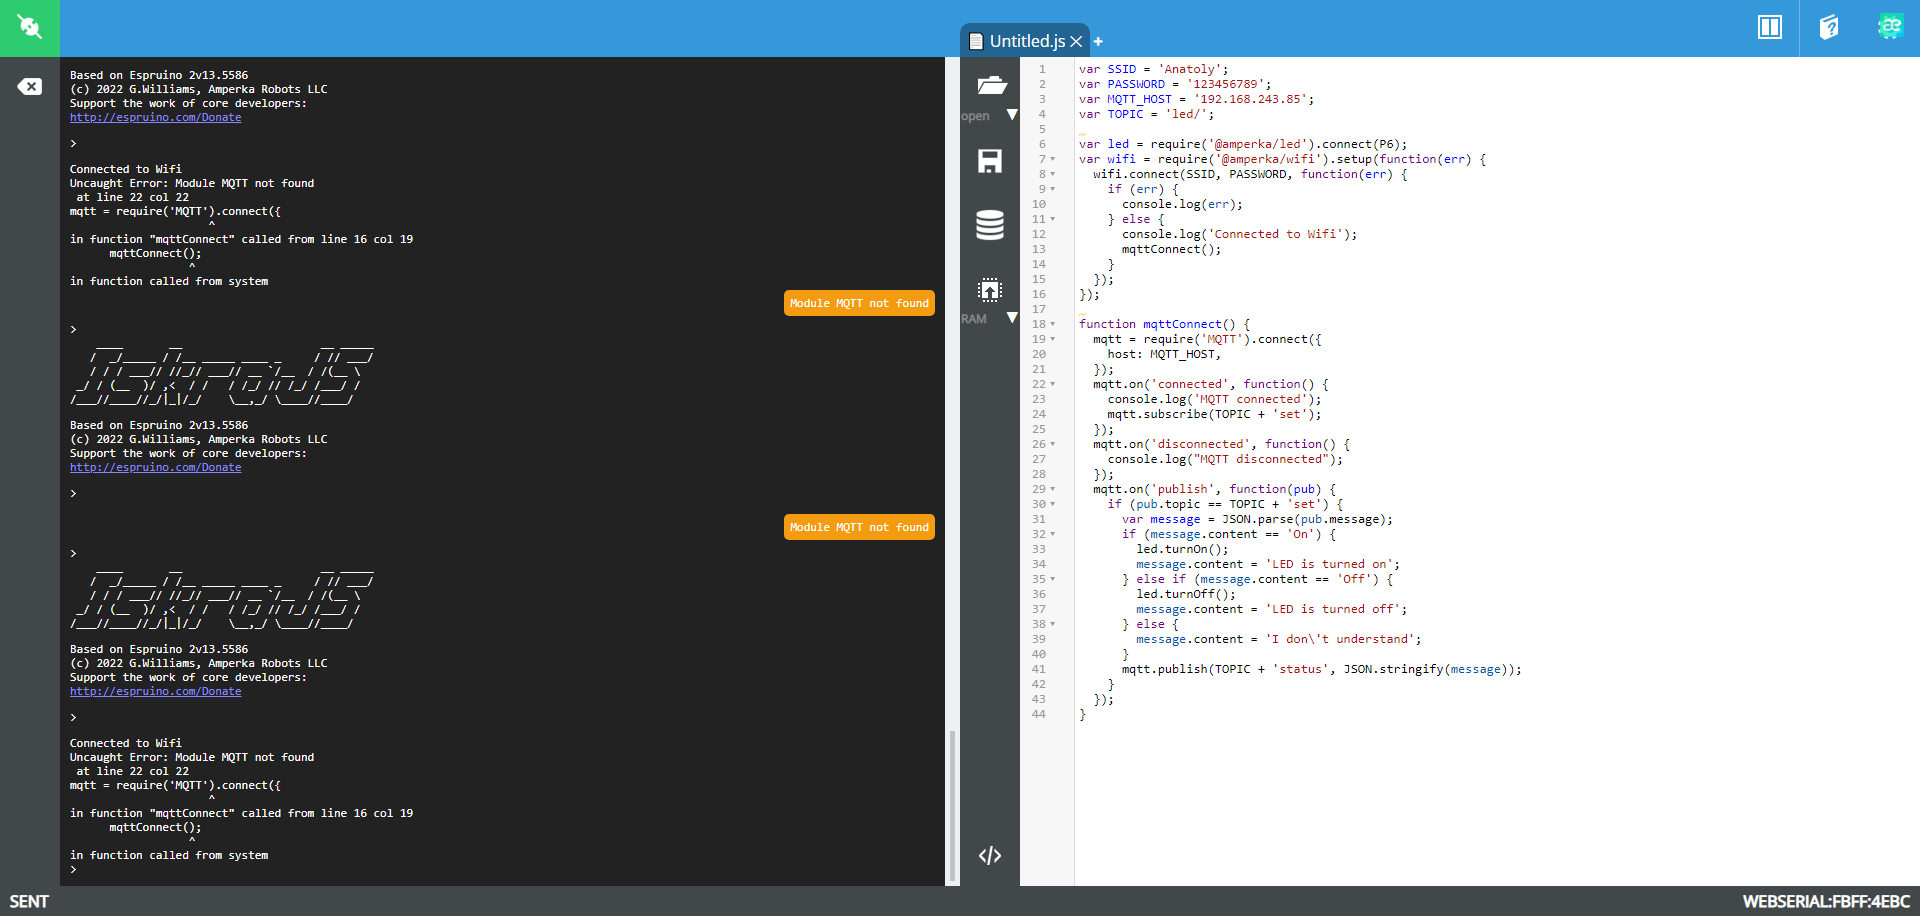This screenshot has width=1920, height=916.
Task: Collapse the code fold at line 11
Action: coord(1053,219)
